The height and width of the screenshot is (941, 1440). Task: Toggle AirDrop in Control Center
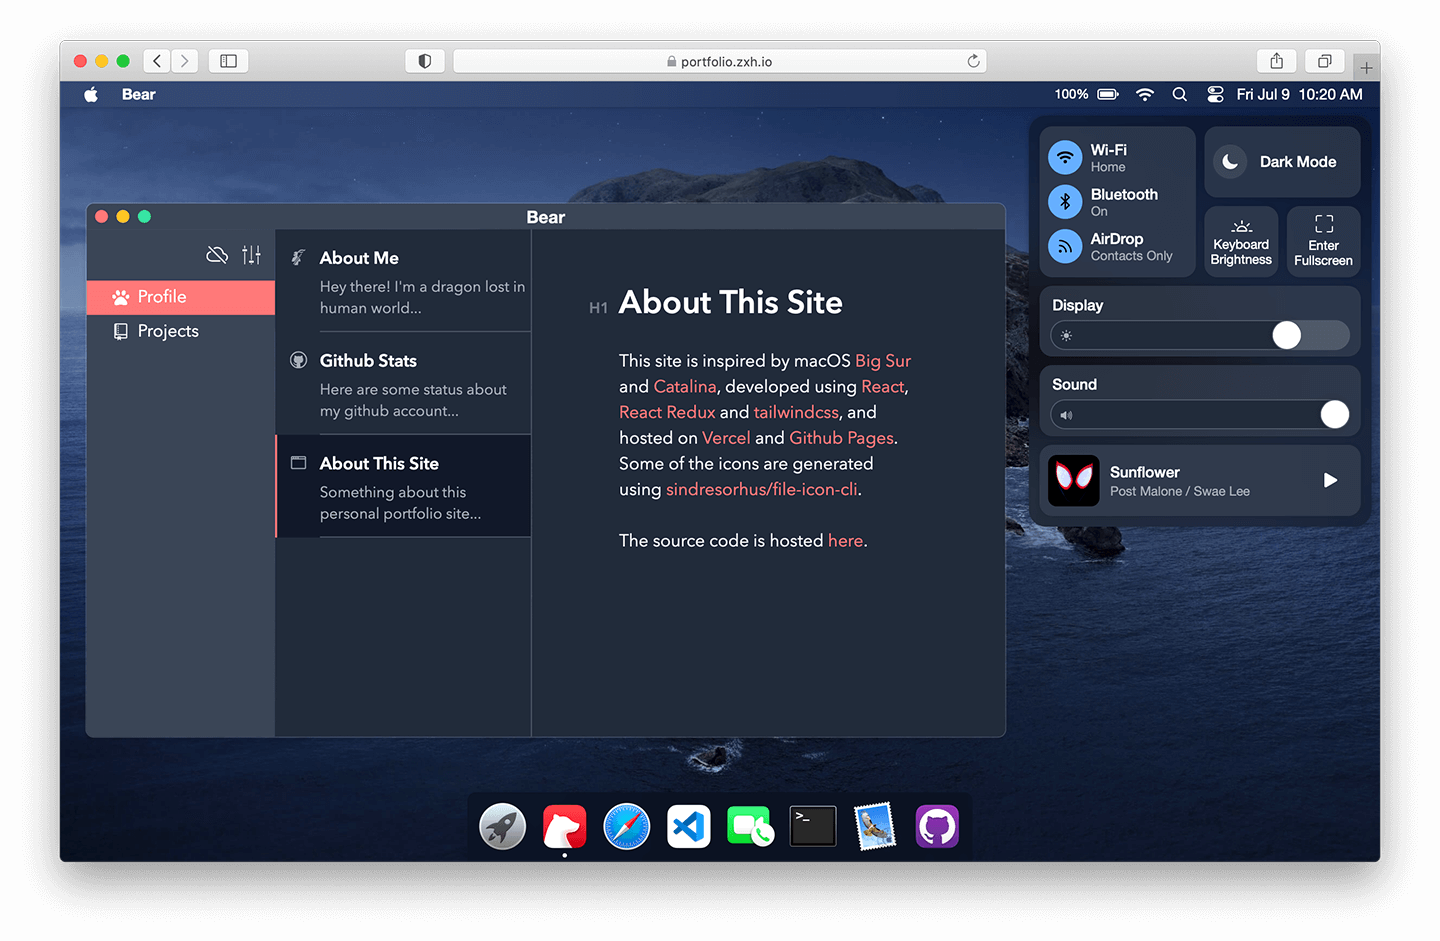[1065, 246]
